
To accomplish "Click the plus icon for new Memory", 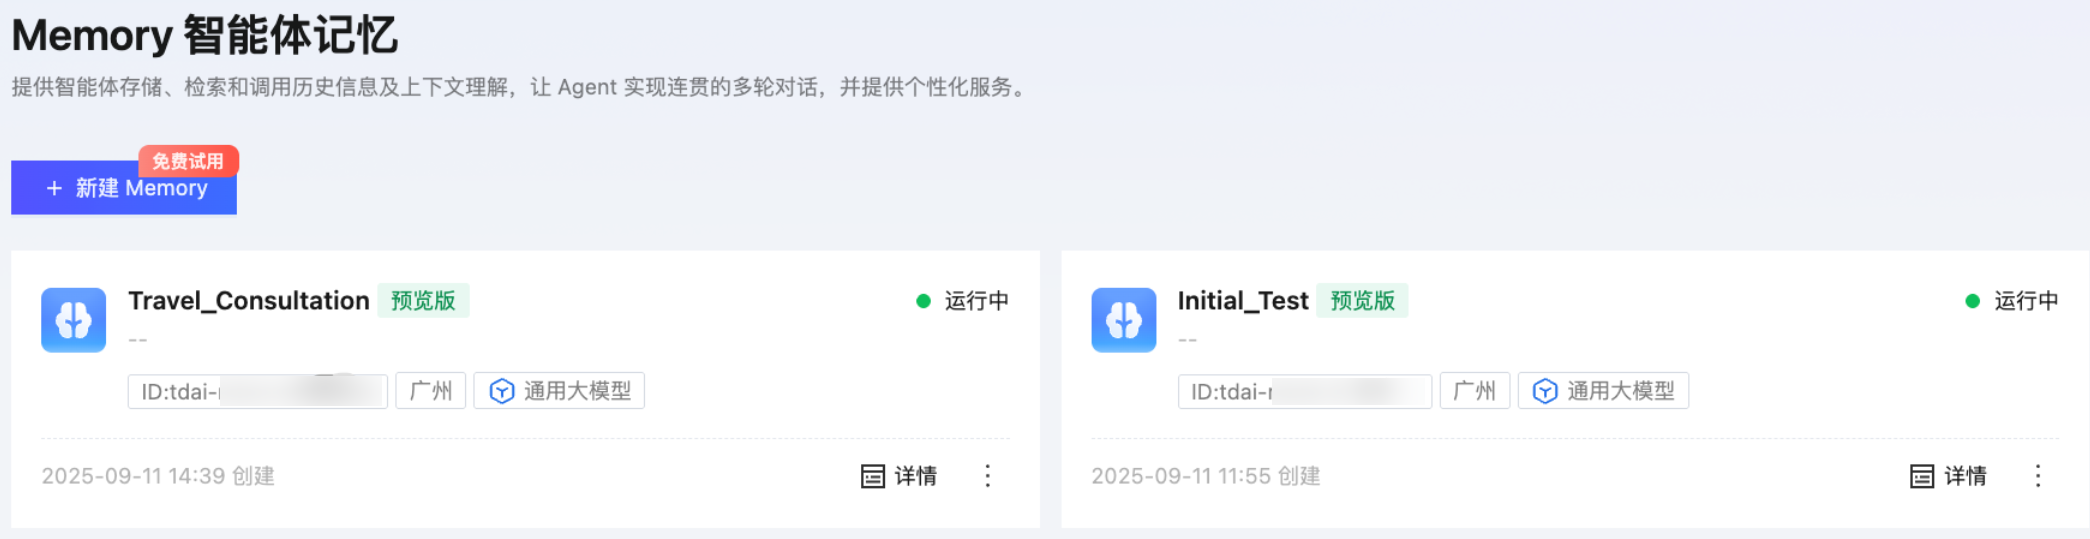I will [x=54, y=188].
